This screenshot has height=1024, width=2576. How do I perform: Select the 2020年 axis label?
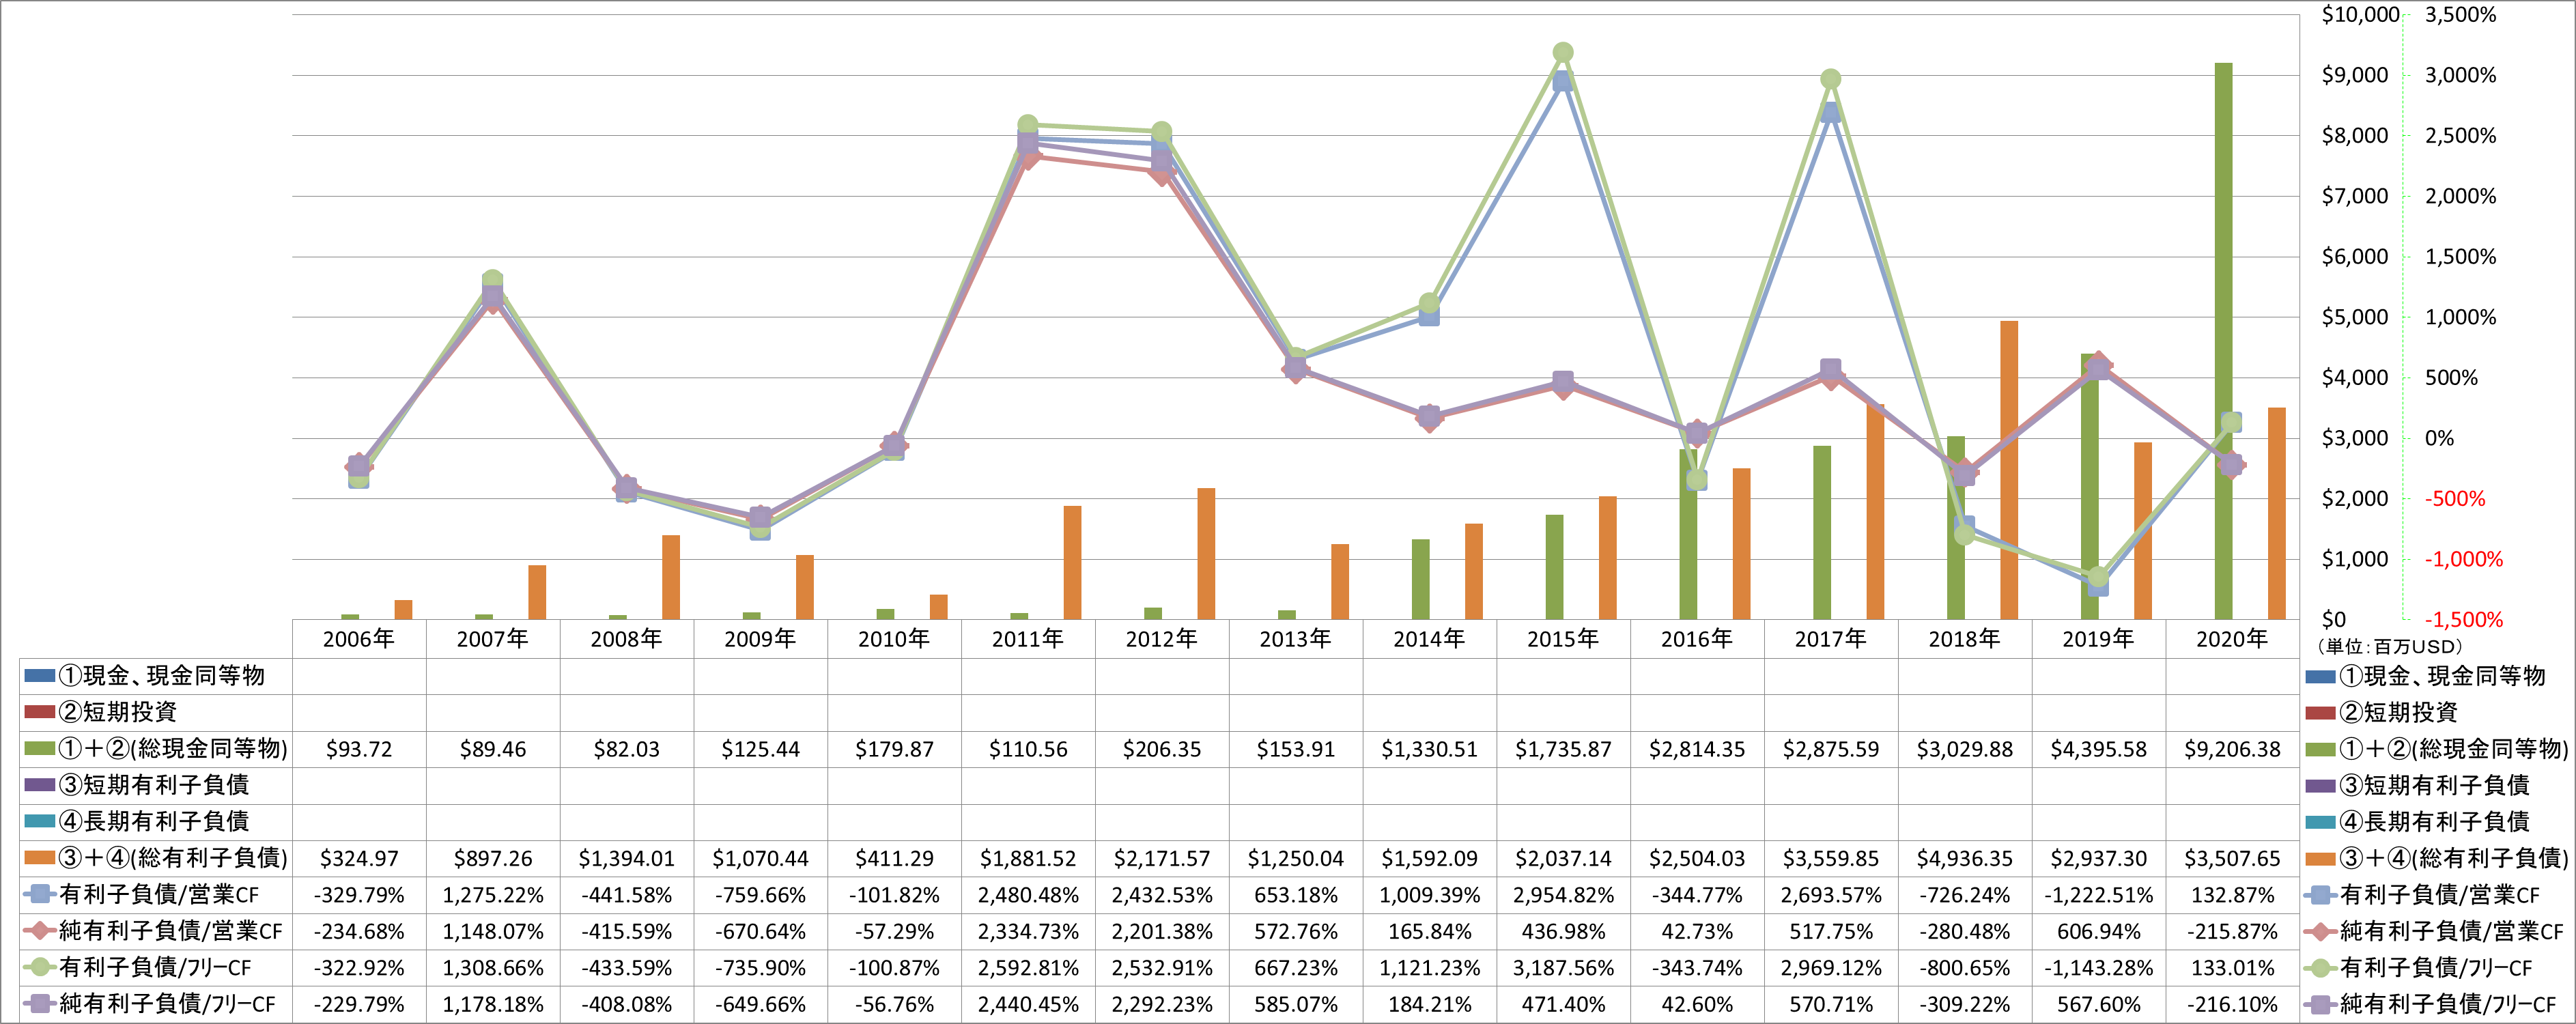[2232, 639]
